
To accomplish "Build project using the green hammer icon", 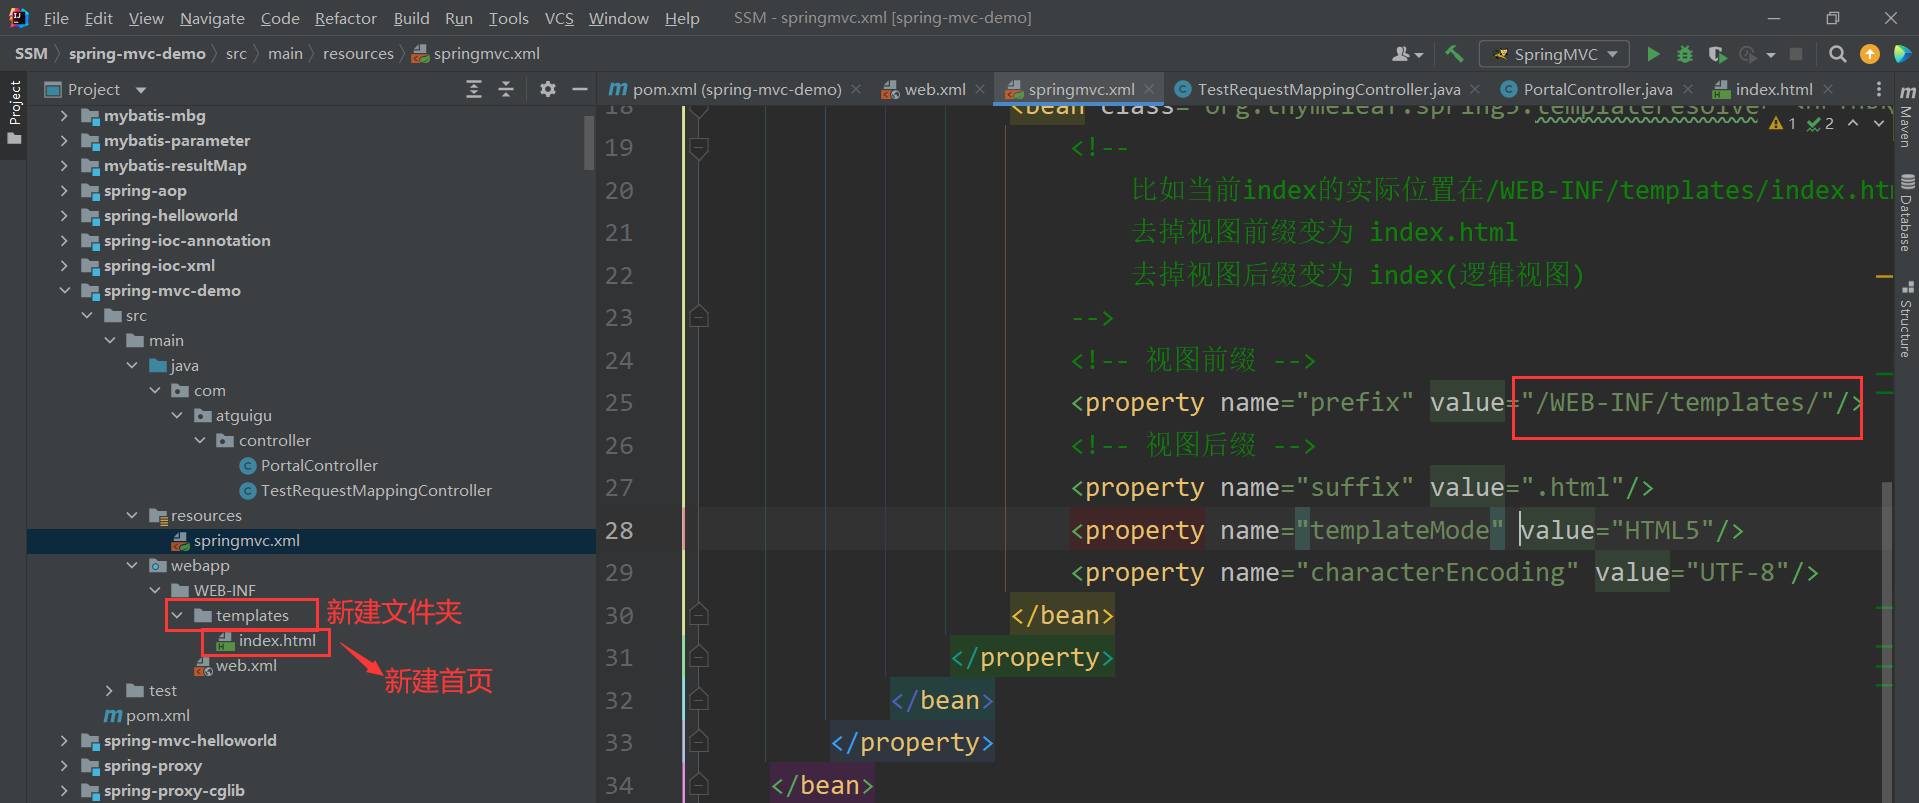I will tap(1454, 54).
